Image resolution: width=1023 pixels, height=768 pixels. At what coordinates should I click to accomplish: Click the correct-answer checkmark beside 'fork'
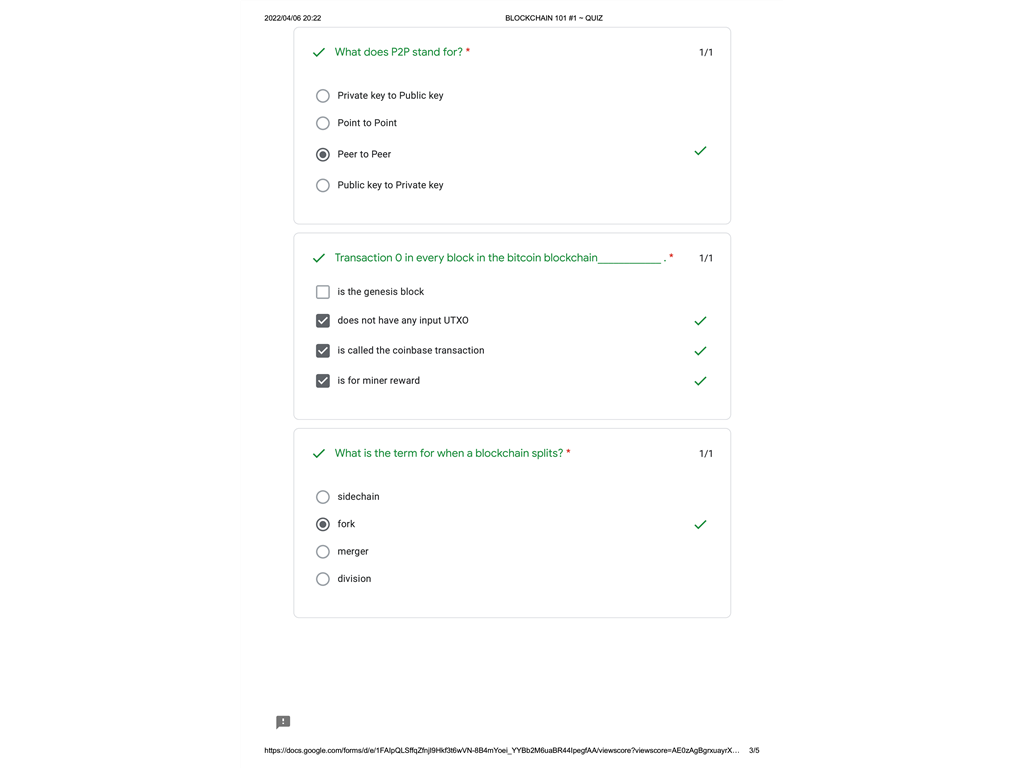pyautogui.click(x=700, y=524)
